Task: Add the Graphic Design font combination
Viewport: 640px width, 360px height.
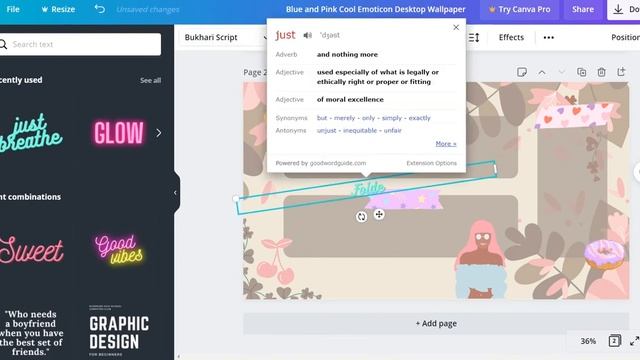Action: 119,331
